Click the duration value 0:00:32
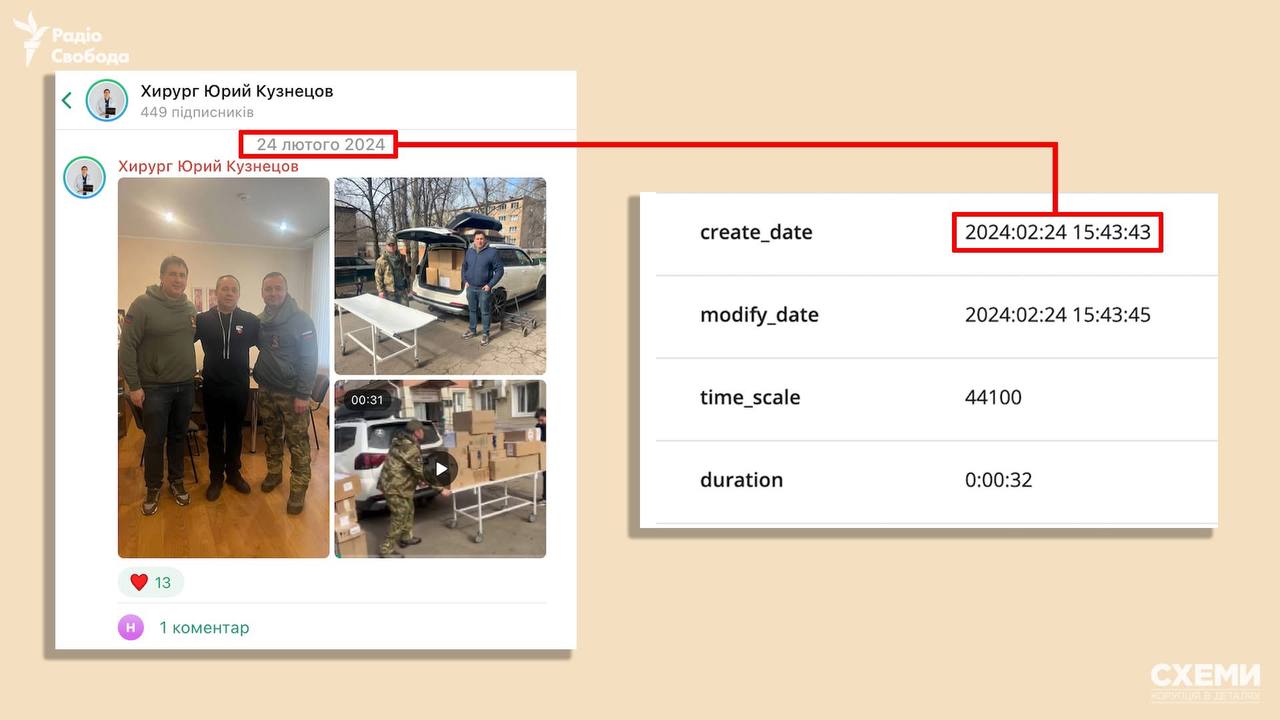The image size is (1280, 720). (998, 480)
